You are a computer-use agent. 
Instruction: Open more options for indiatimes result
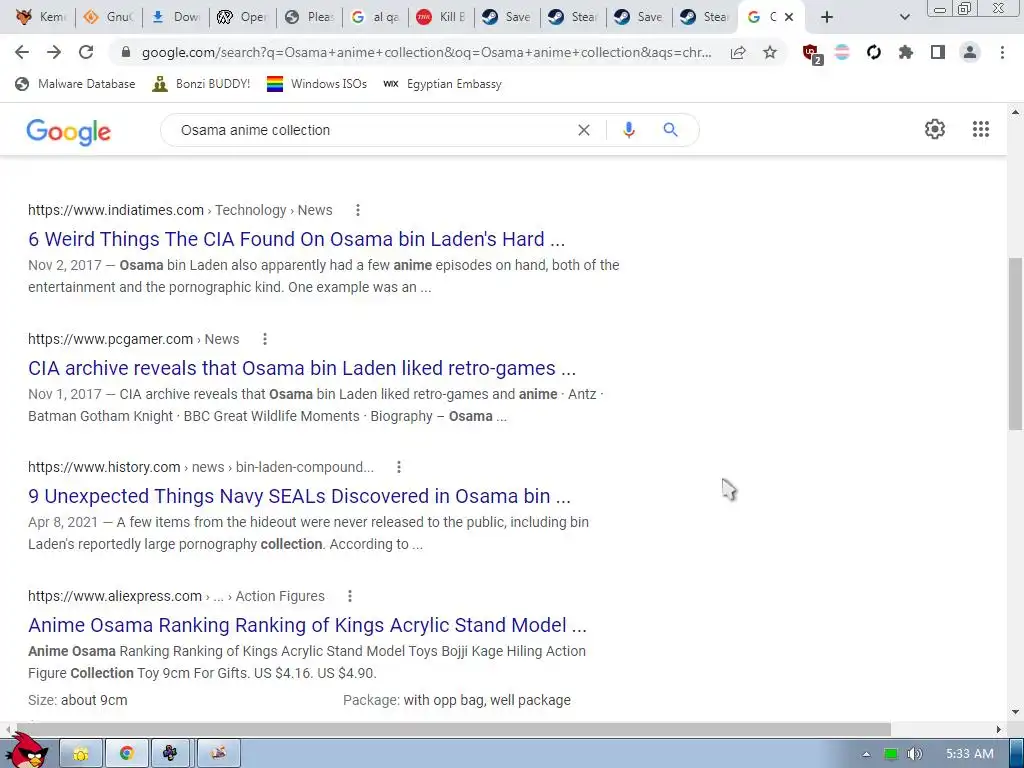pos(357,210)
